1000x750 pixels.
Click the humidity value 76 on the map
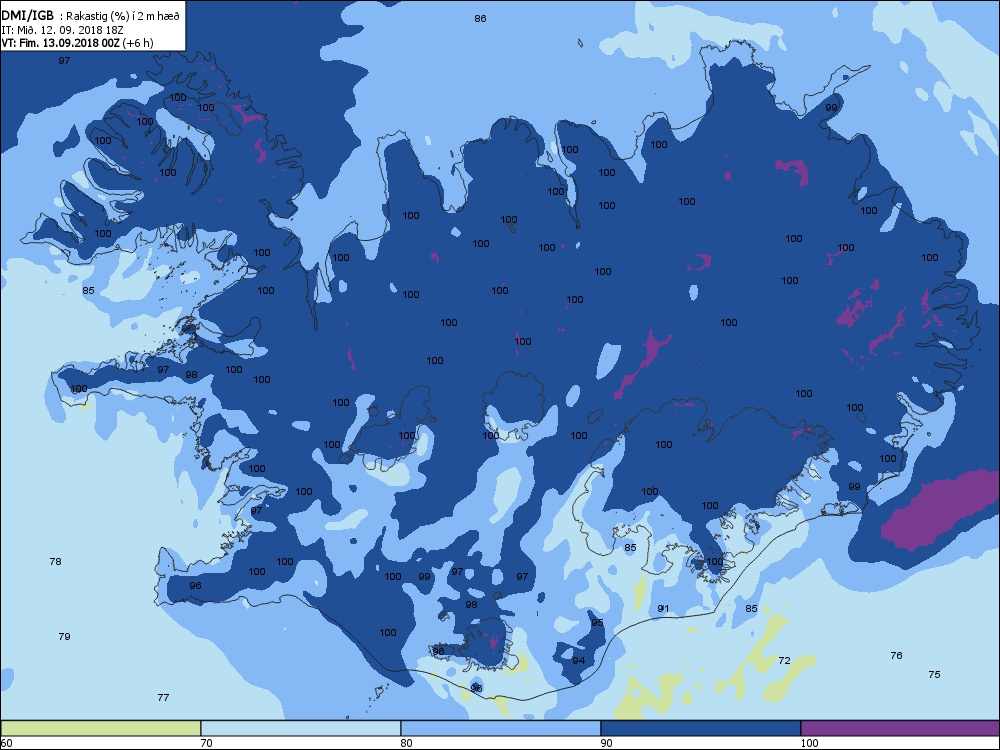(x=896, y=655)
